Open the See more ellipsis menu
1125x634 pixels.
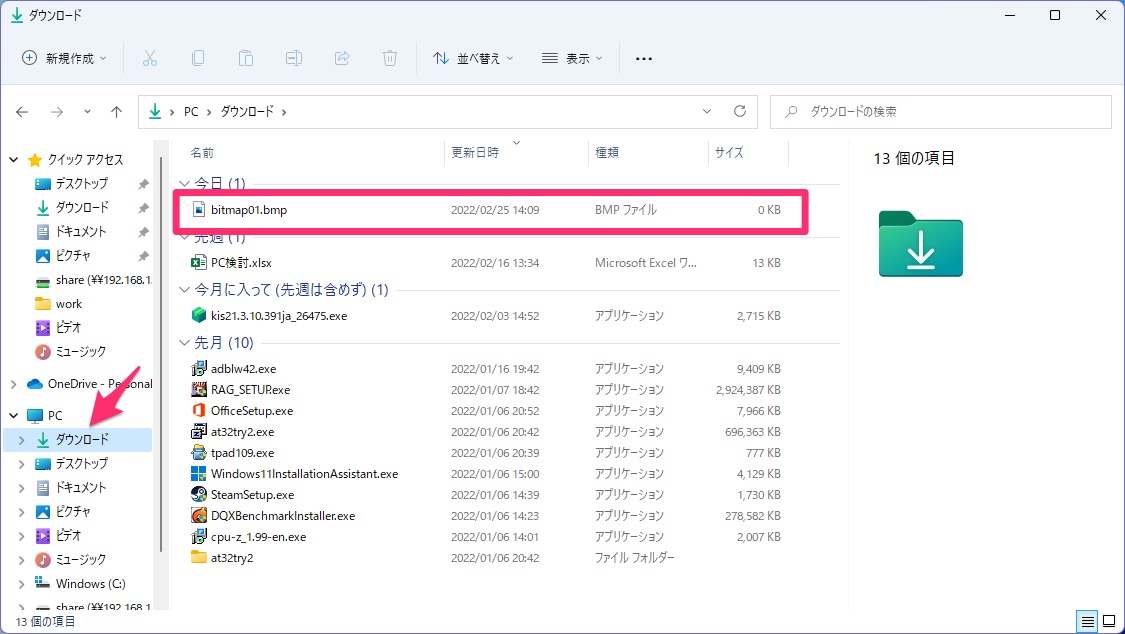click(x=644, y=58)
